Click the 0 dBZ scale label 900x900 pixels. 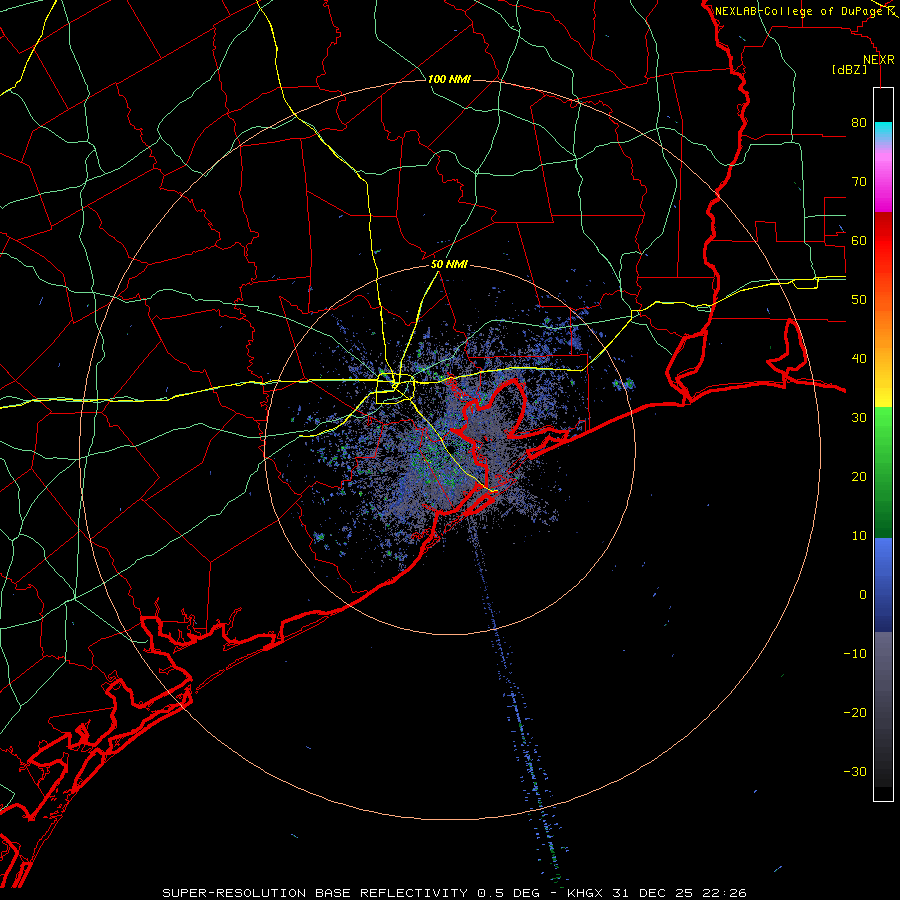click(863, 595)
